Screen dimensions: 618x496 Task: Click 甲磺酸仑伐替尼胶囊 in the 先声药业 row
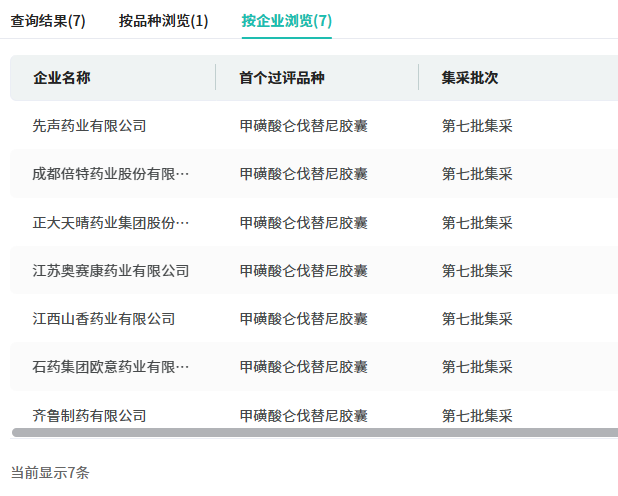pos(304,126)
